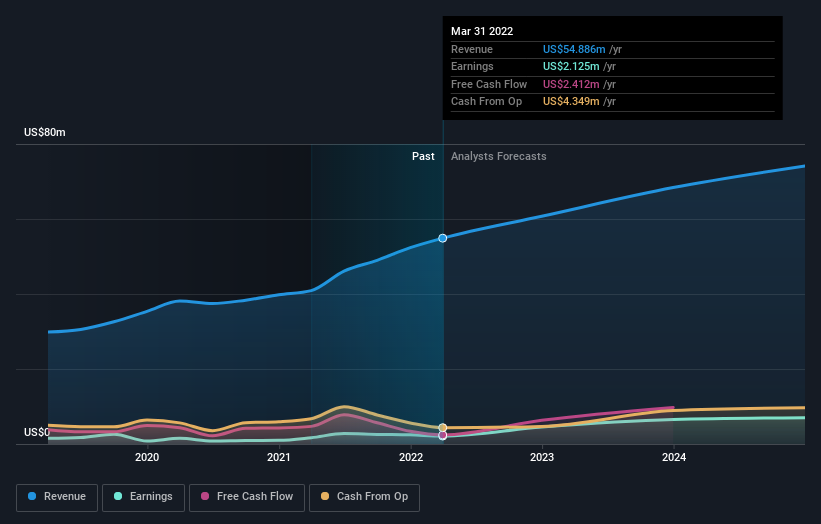Screen dimensions: 821x524
Task: Click the blue Revenue data point marker
Action: pyautogui.click(x=442, y=238)
